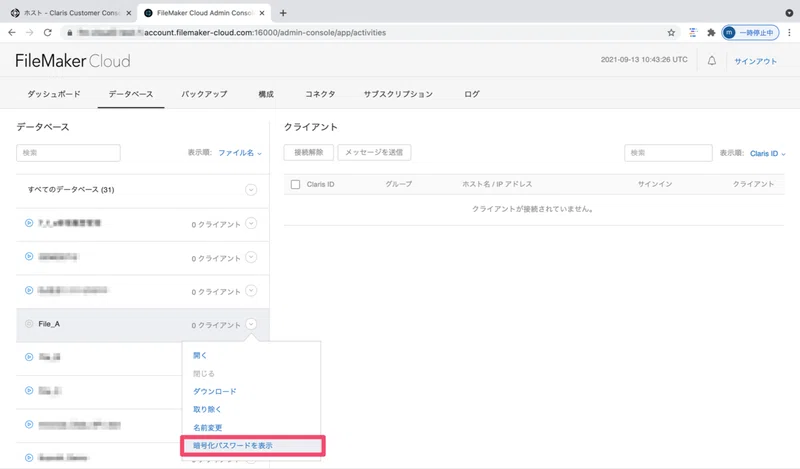The image size is (800, 469).
Task: Open the 構成 tab
Action: pyautogui.click(x=266, y=94)
